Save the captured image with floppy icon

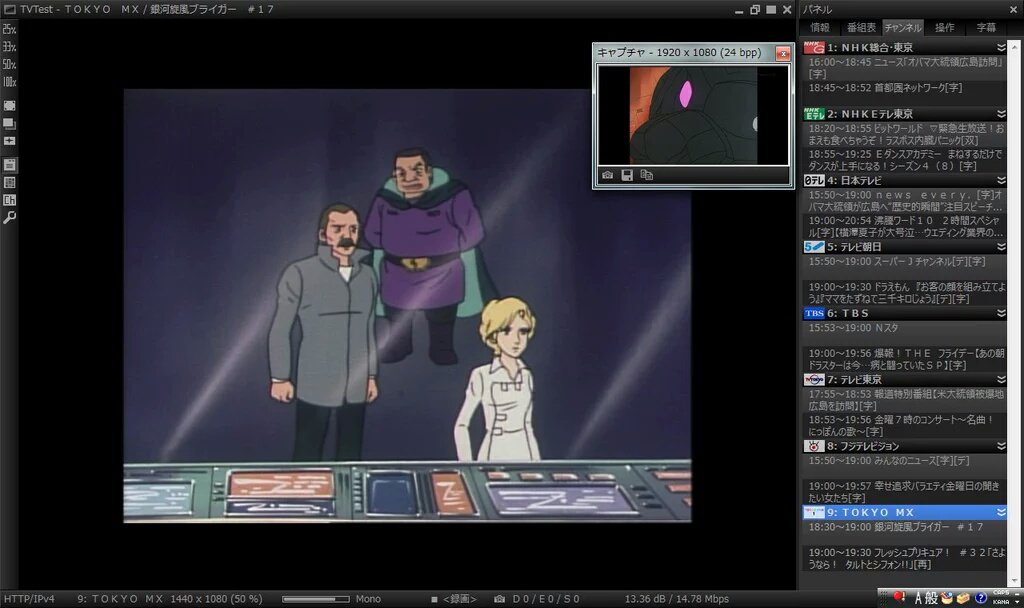coord(627,175)
